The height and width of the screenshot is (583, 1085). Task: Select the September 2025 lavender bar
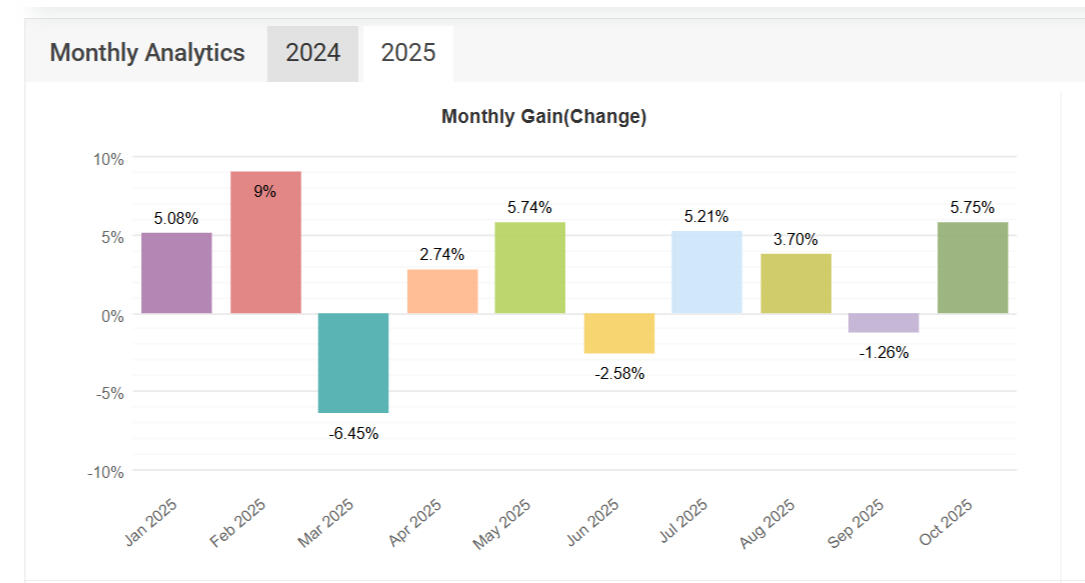pos(884,323)
